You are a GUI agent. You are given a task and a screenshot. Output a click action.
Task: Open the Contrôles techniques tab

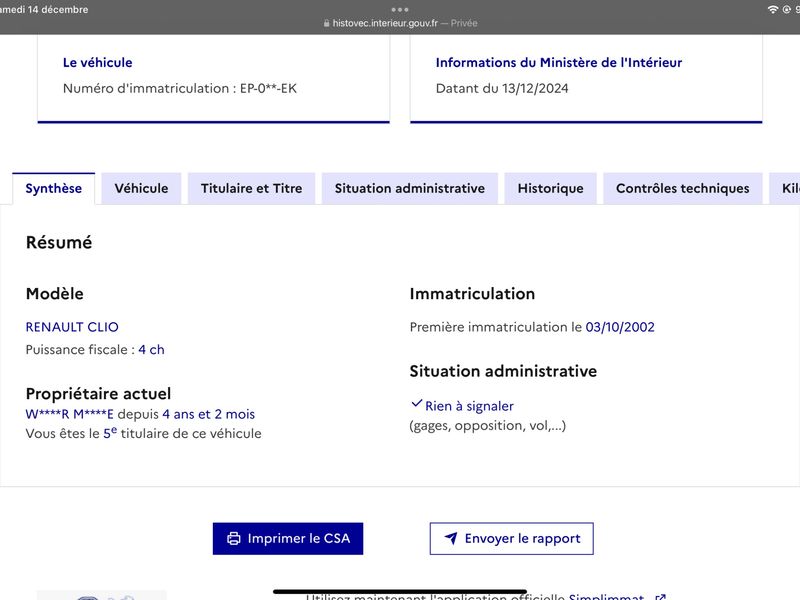683,188
